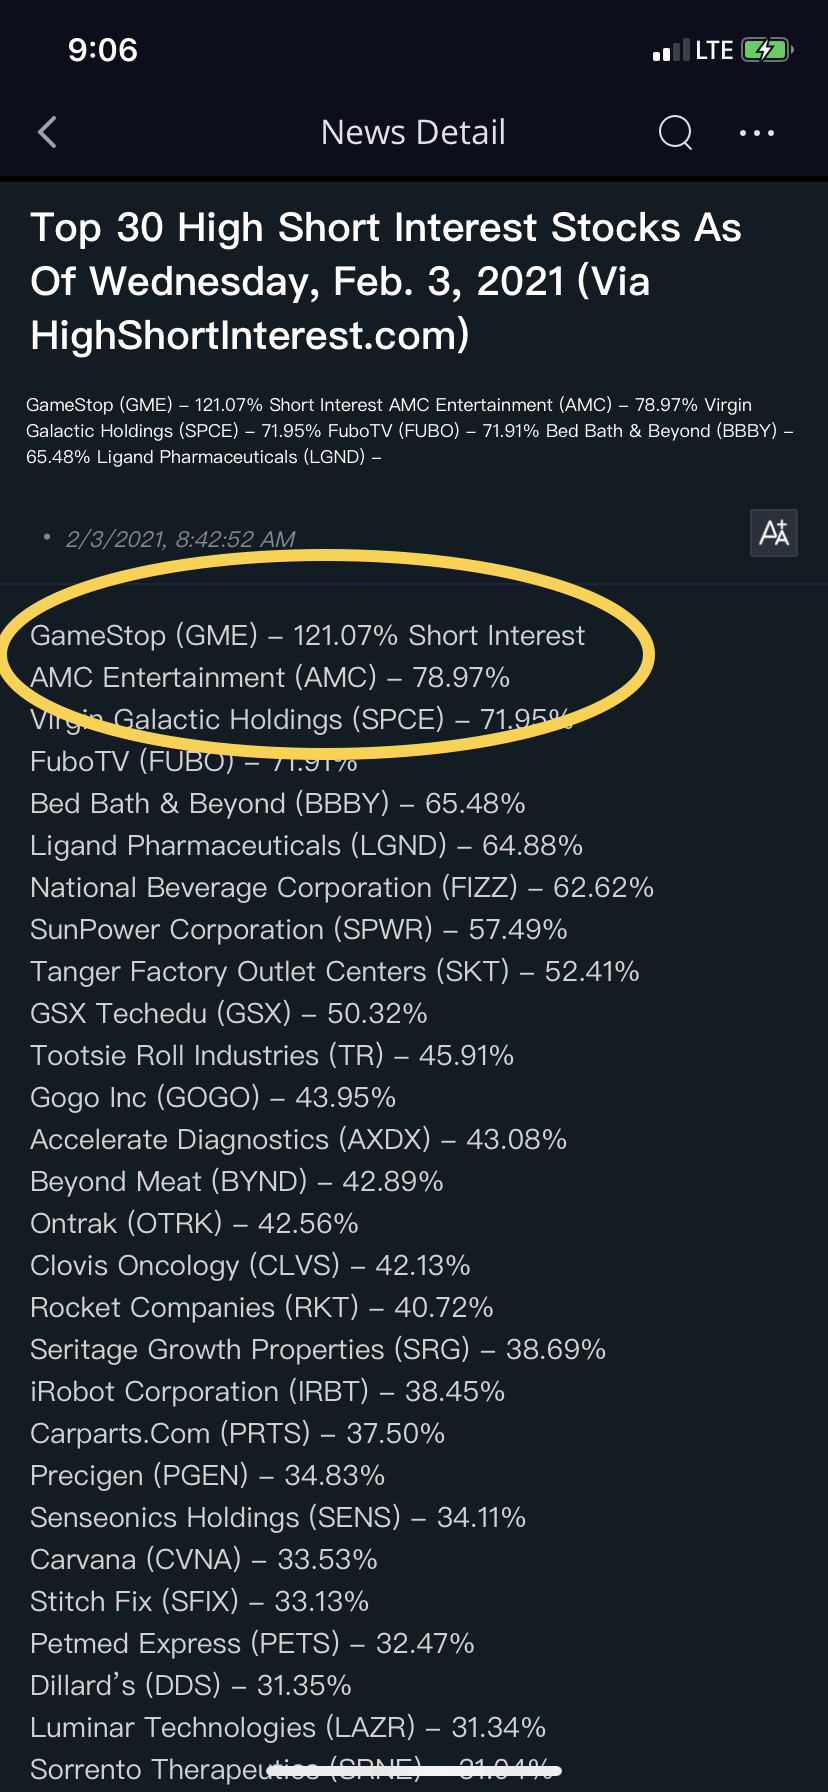Screen dimensions: 828x1792
Task: Tap the LTE network indicator
Action: [714, 50]
